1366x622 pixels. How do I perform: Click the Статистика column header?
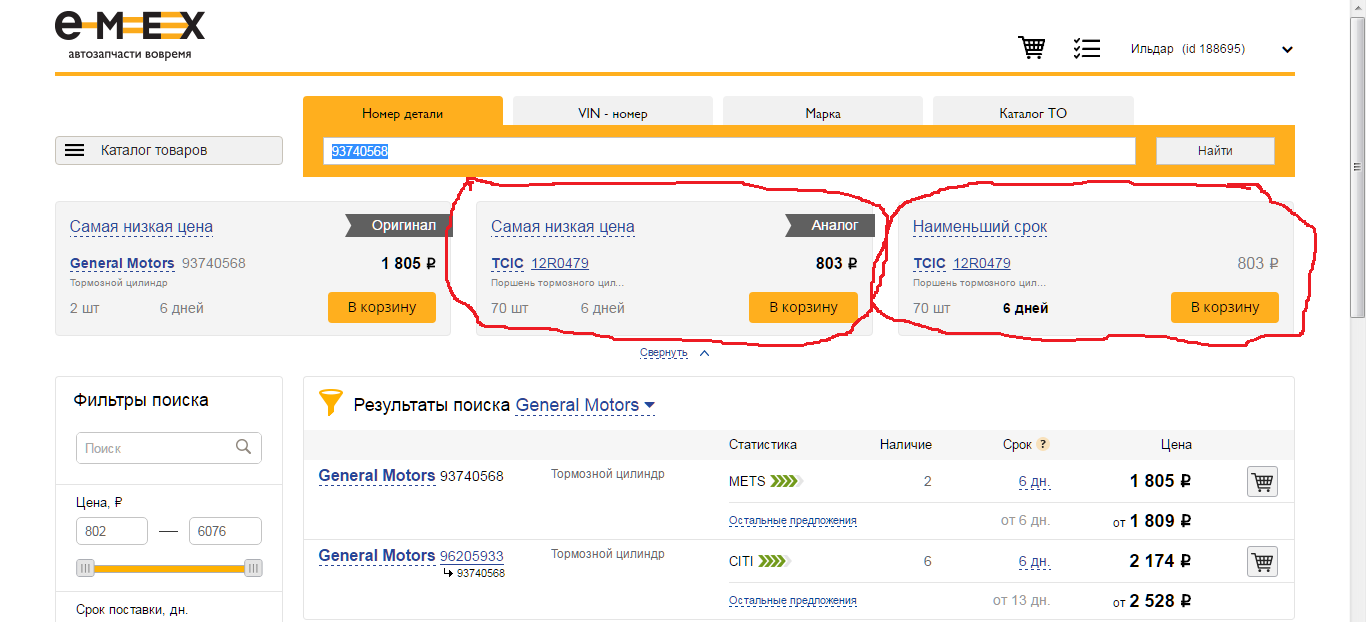[x=763, y=444]
